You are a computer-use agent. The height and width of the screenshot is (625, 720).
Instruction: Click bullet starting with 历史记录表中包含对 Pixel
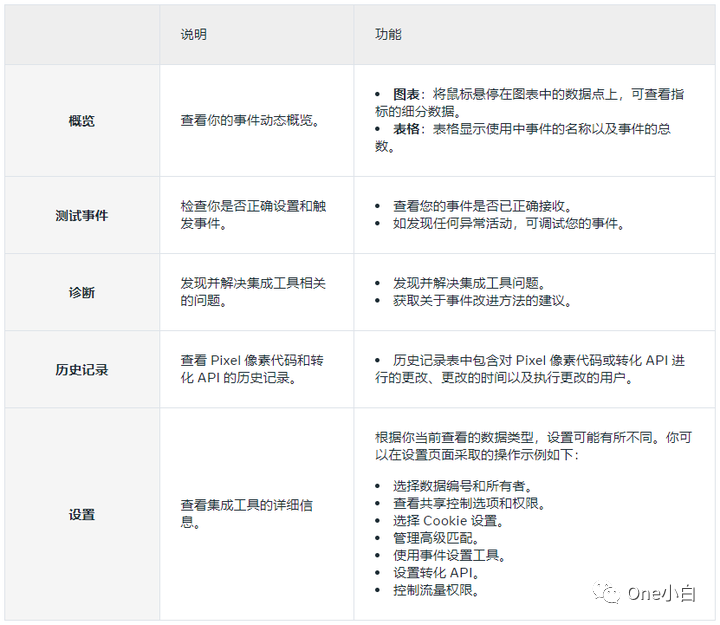point(530,369)
